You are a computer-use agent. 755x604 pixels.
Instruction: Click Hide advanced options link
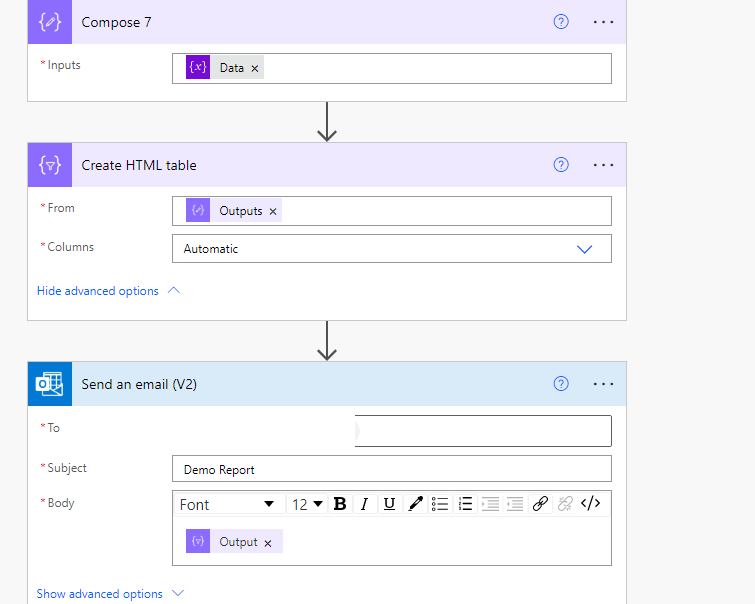[98, 291]
